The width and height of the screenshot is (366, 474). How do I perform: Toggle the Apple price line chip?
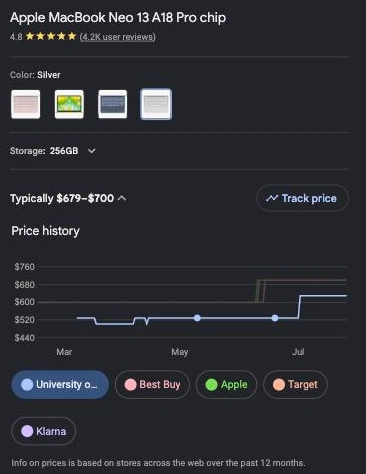click(x=226, y=384)
